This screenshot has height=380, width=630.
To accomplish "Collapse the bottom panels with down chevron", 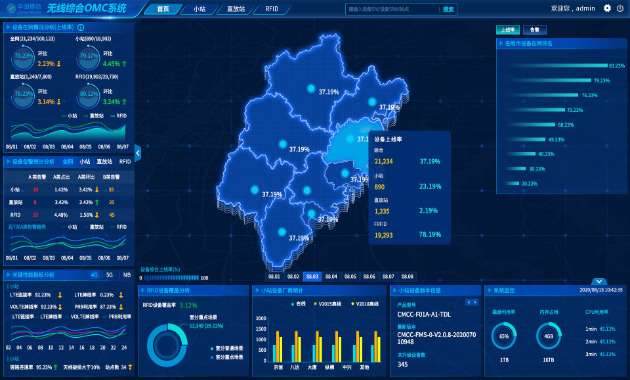I will (599, 281).
